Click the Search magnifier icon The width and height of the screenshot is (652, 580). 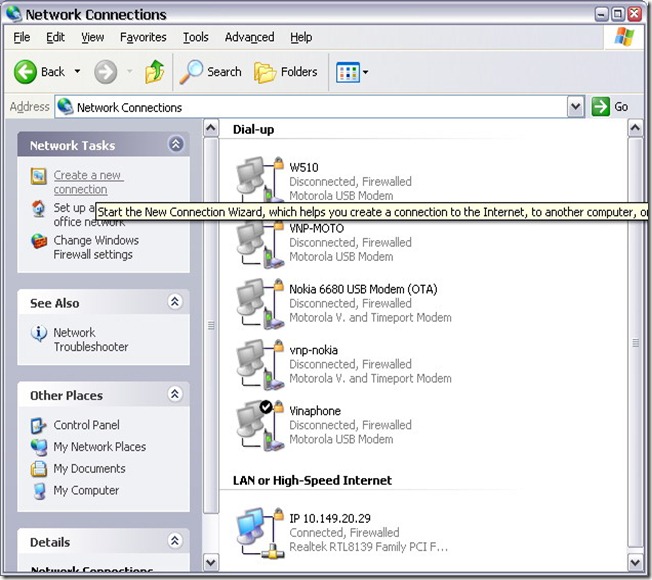point(191,72)
